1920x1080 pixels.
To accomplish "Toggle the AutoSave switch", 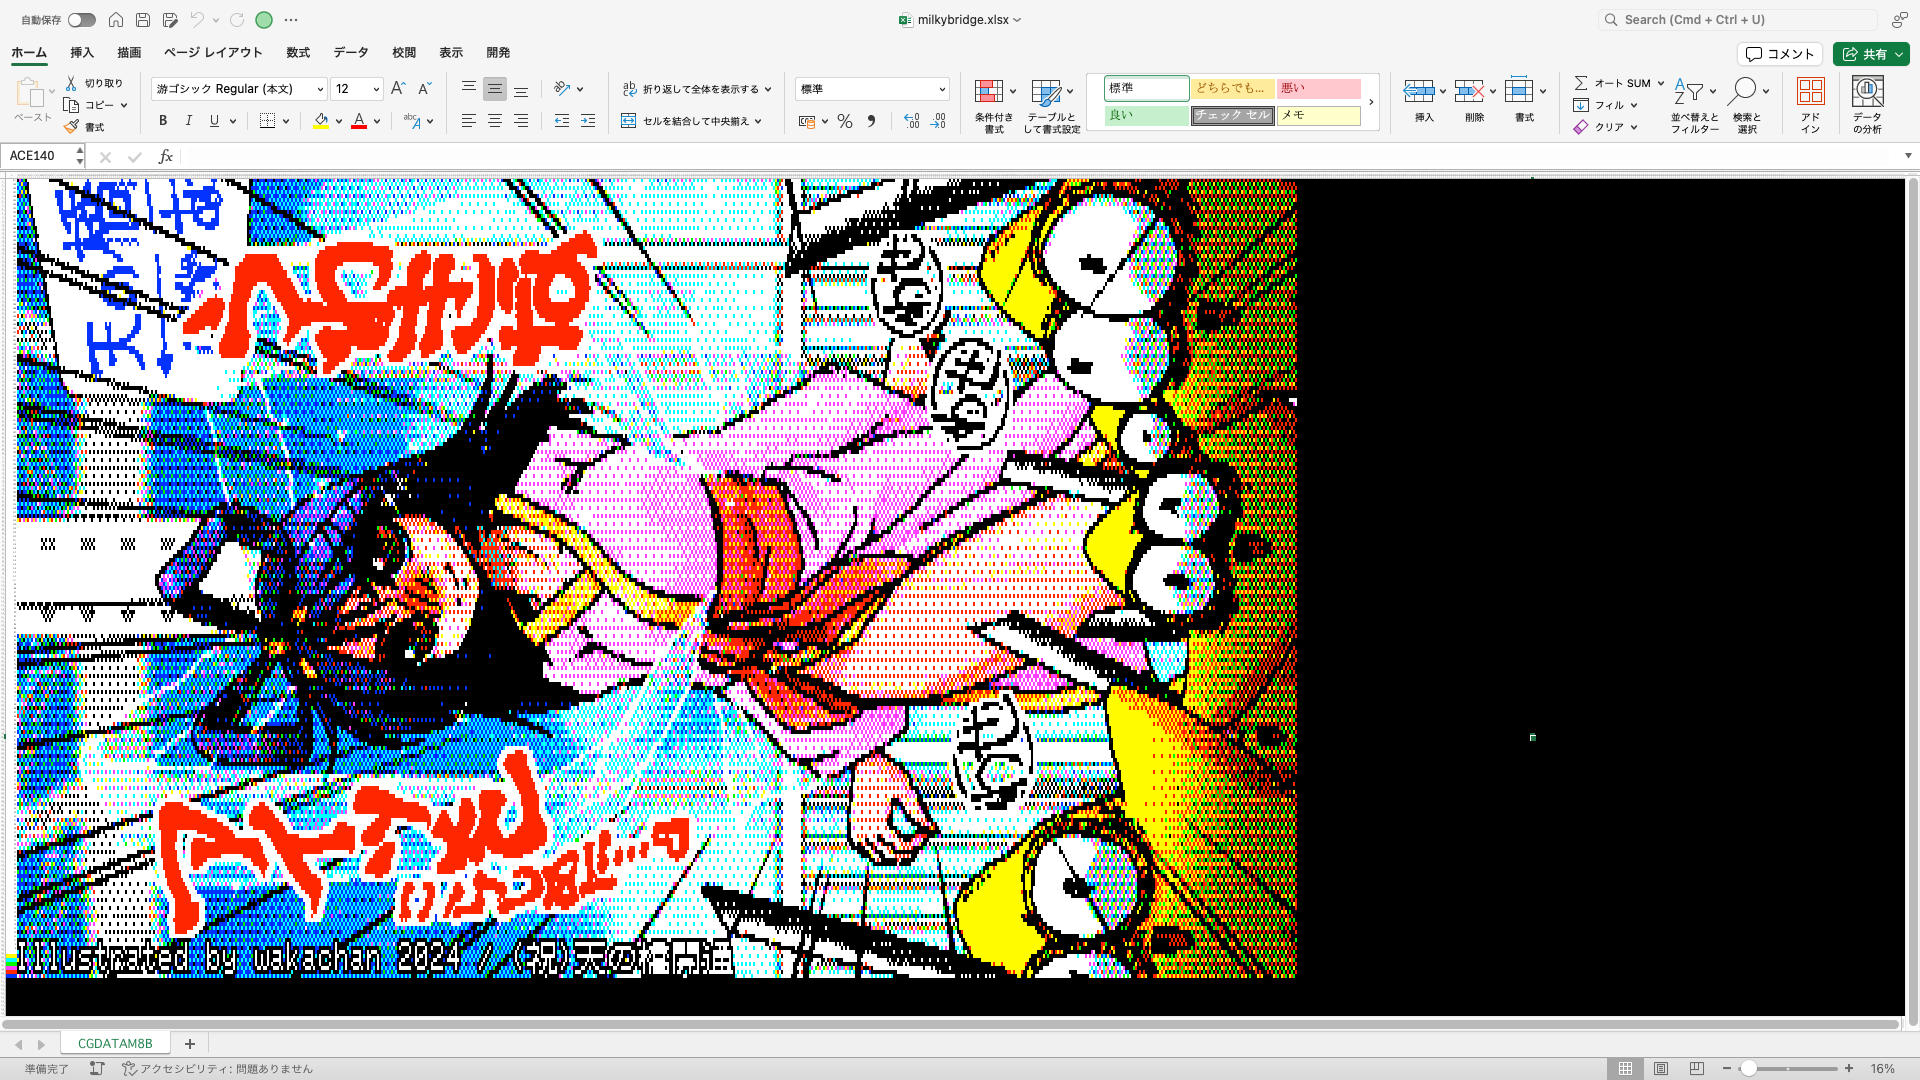I will [x=82, y=20].
